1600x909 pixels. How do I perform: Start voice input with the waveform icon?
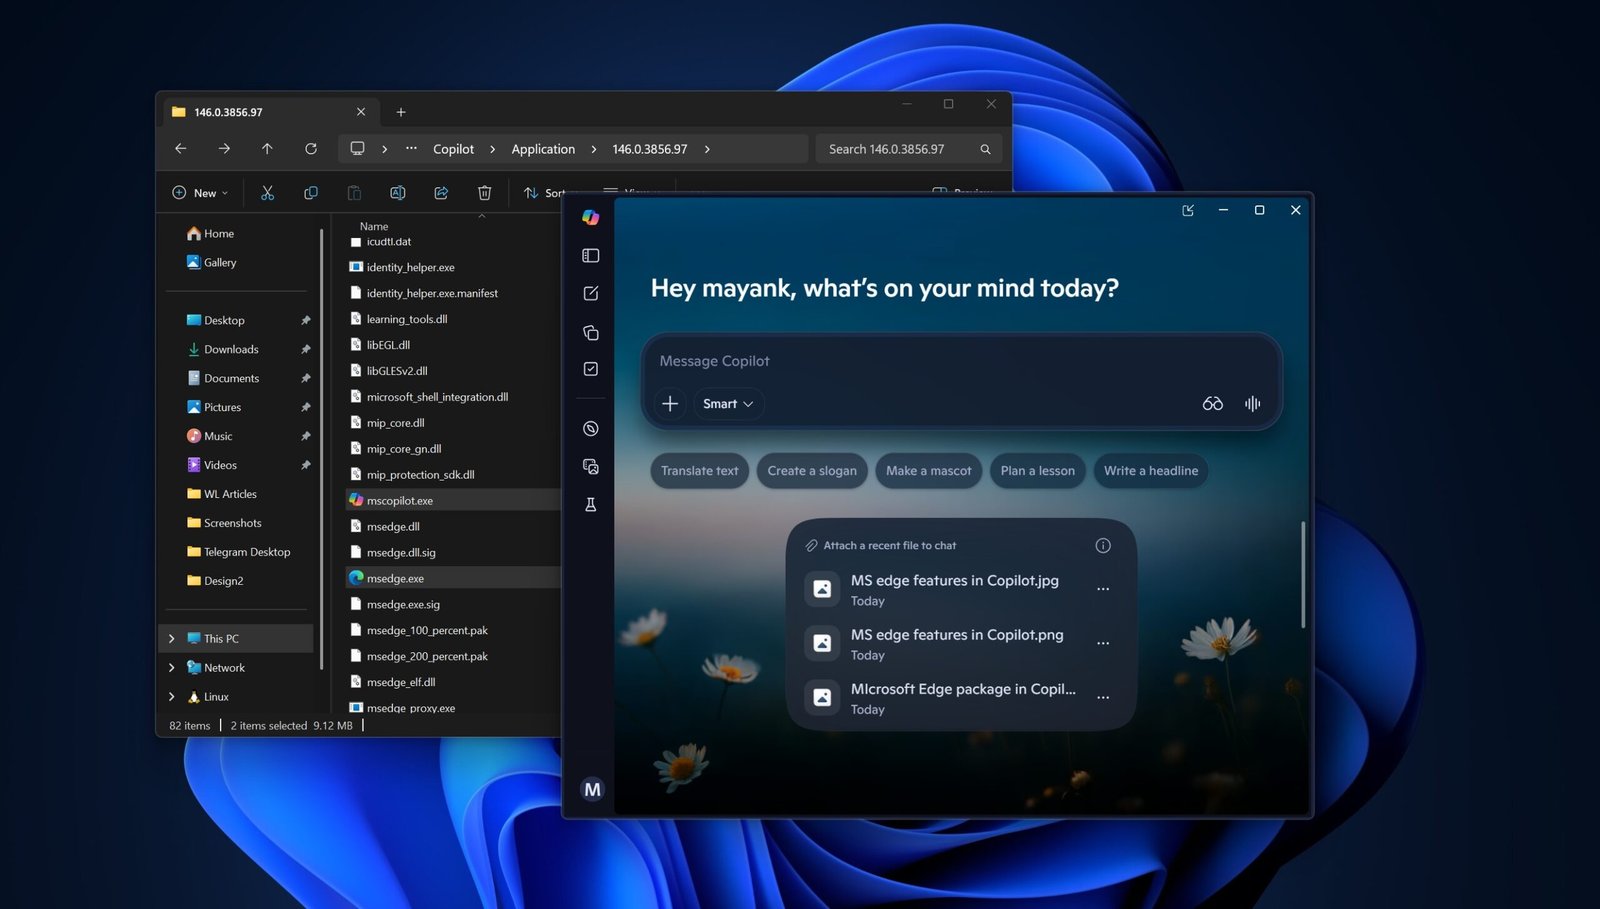(1252, 403)
